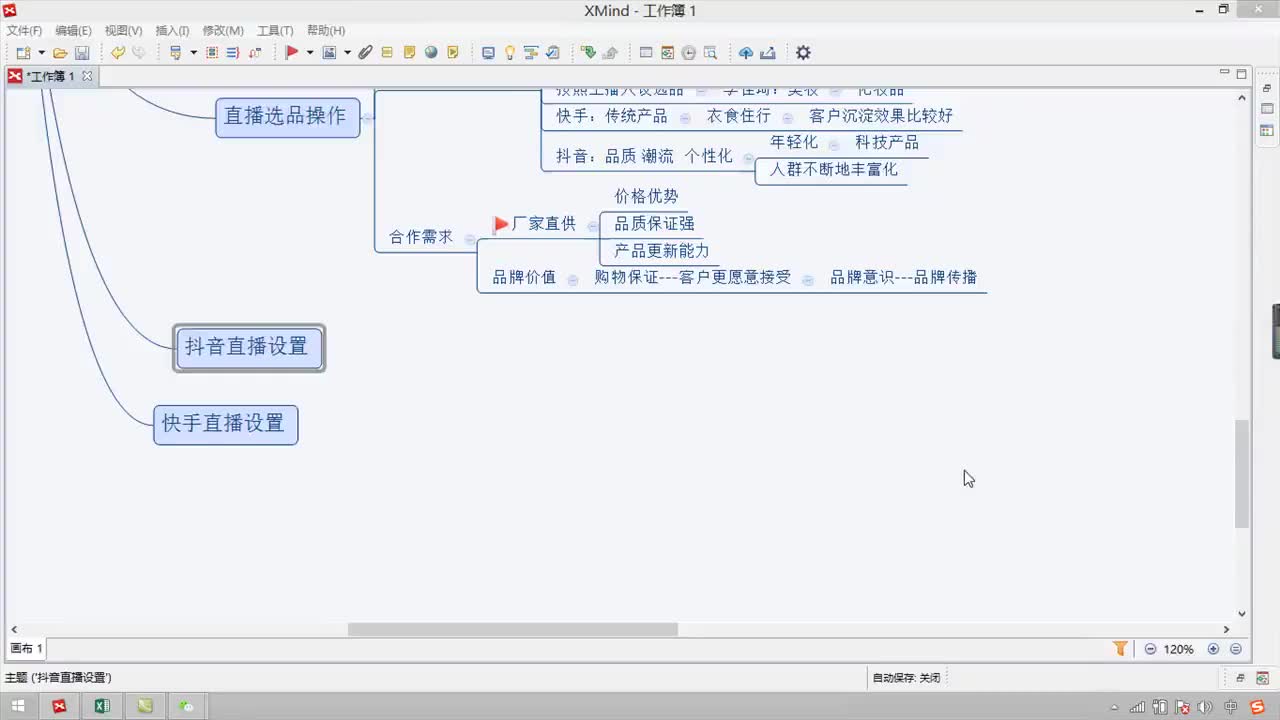Click the Label toolbar icon
Screen dimensions: 1280x720
pos(387,53)
